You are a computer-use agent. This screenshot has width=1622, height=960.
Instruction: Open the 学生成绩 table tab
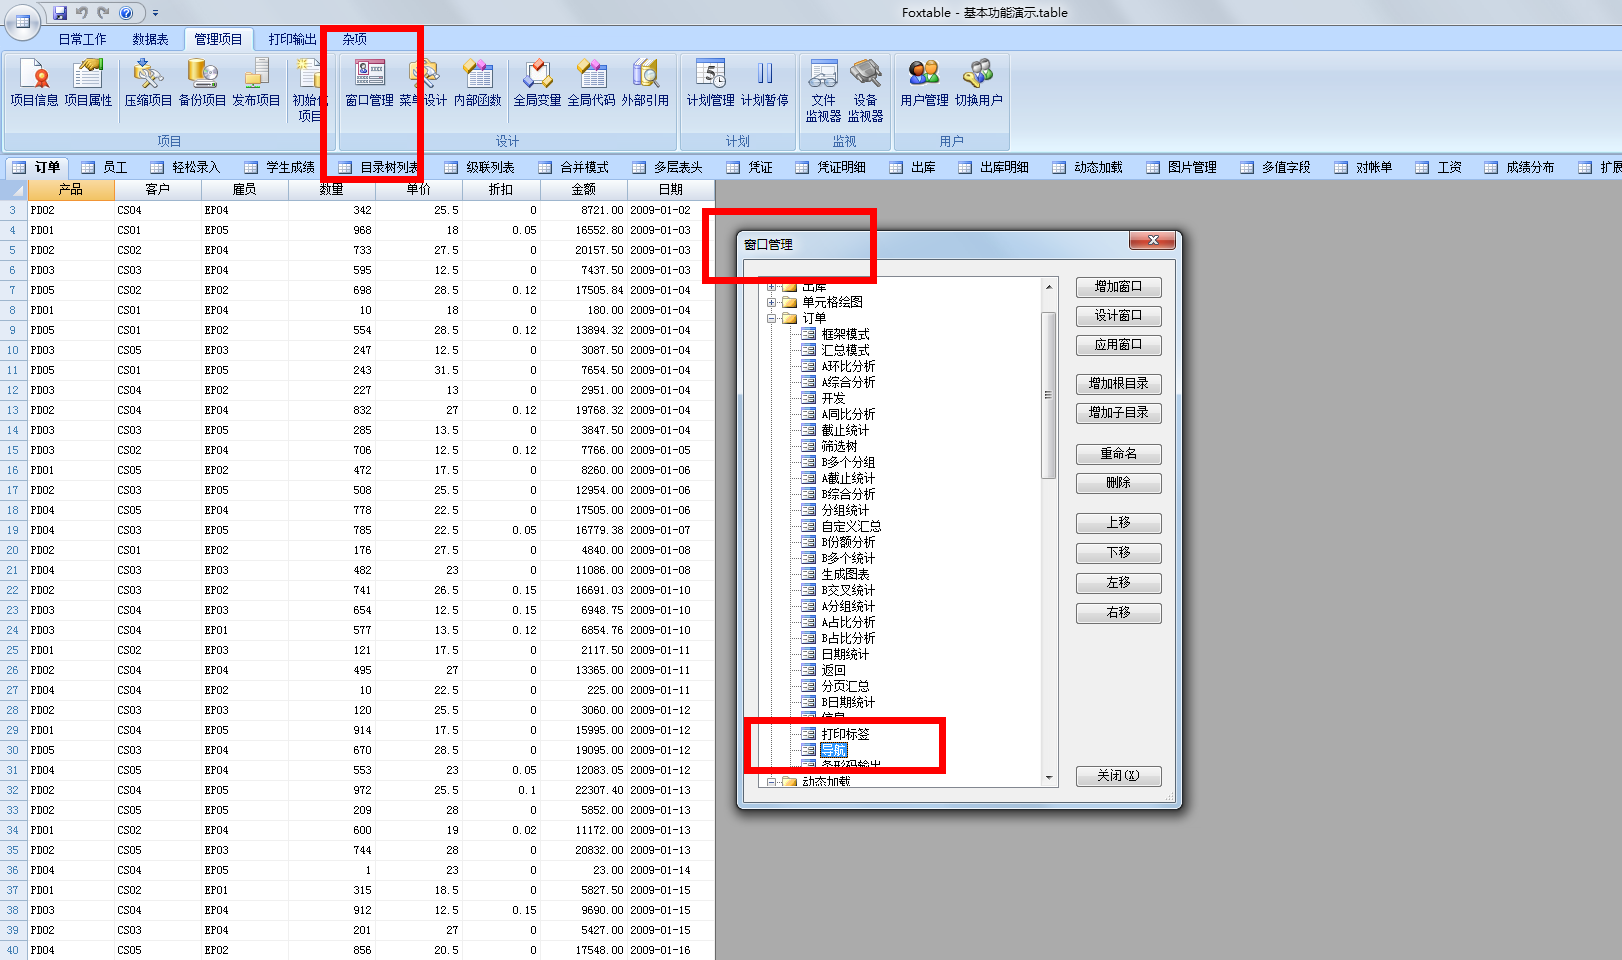tap(280, 167)
